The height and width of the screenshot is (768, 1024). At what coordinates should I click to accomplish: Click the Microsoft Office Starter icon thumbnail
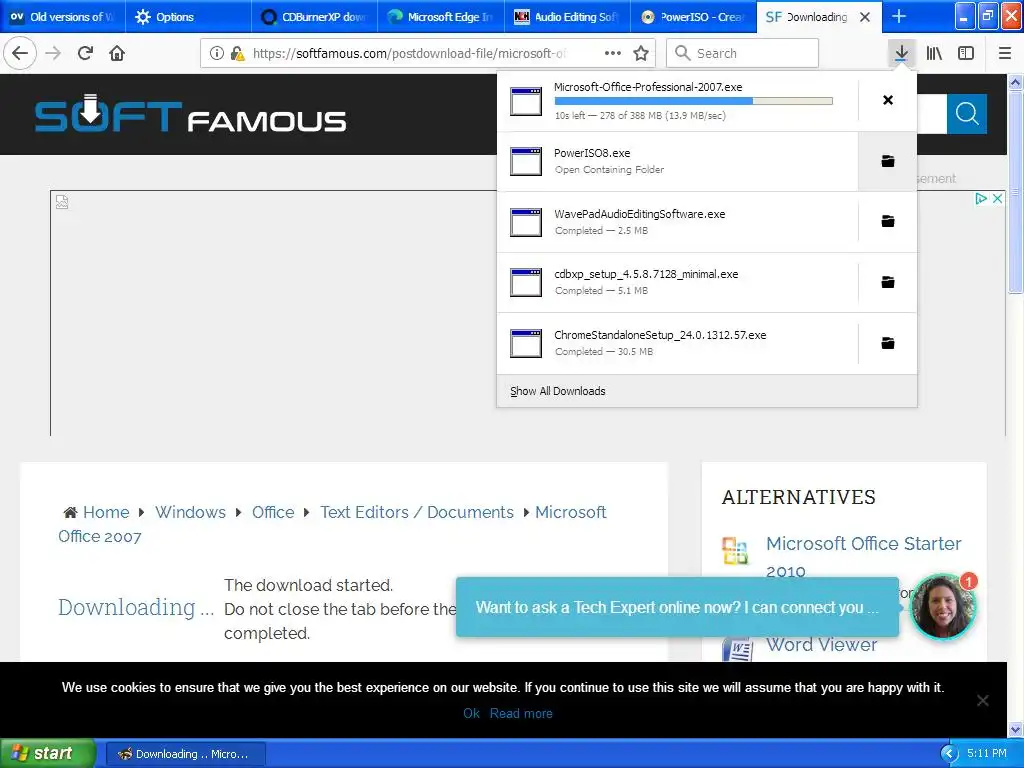point(735,551)
